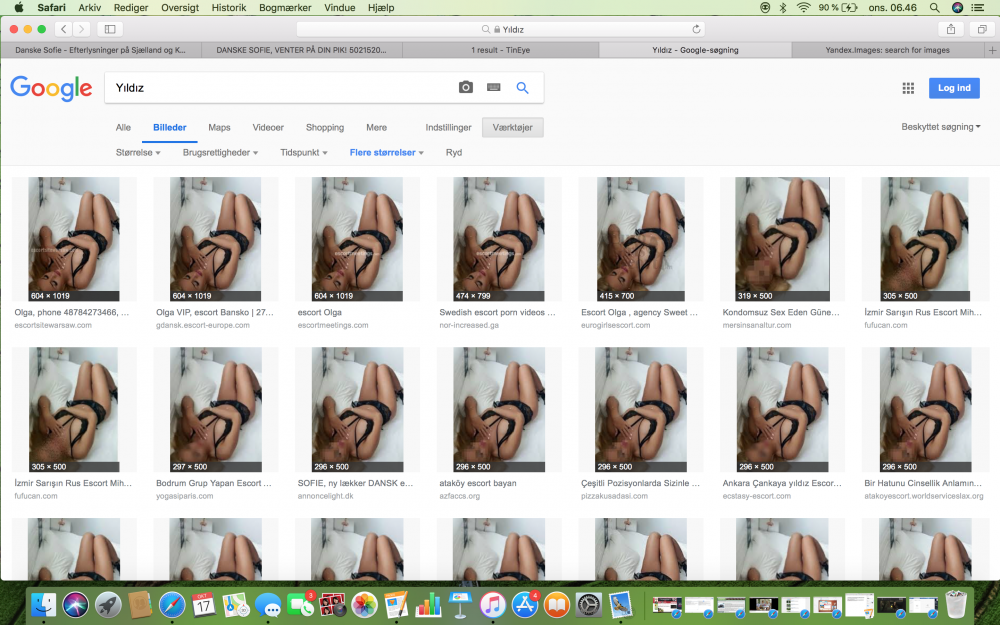Open the Apple menu
Image resolution: width=1000 pixels, height=625 pixels.
click(18, 8)
